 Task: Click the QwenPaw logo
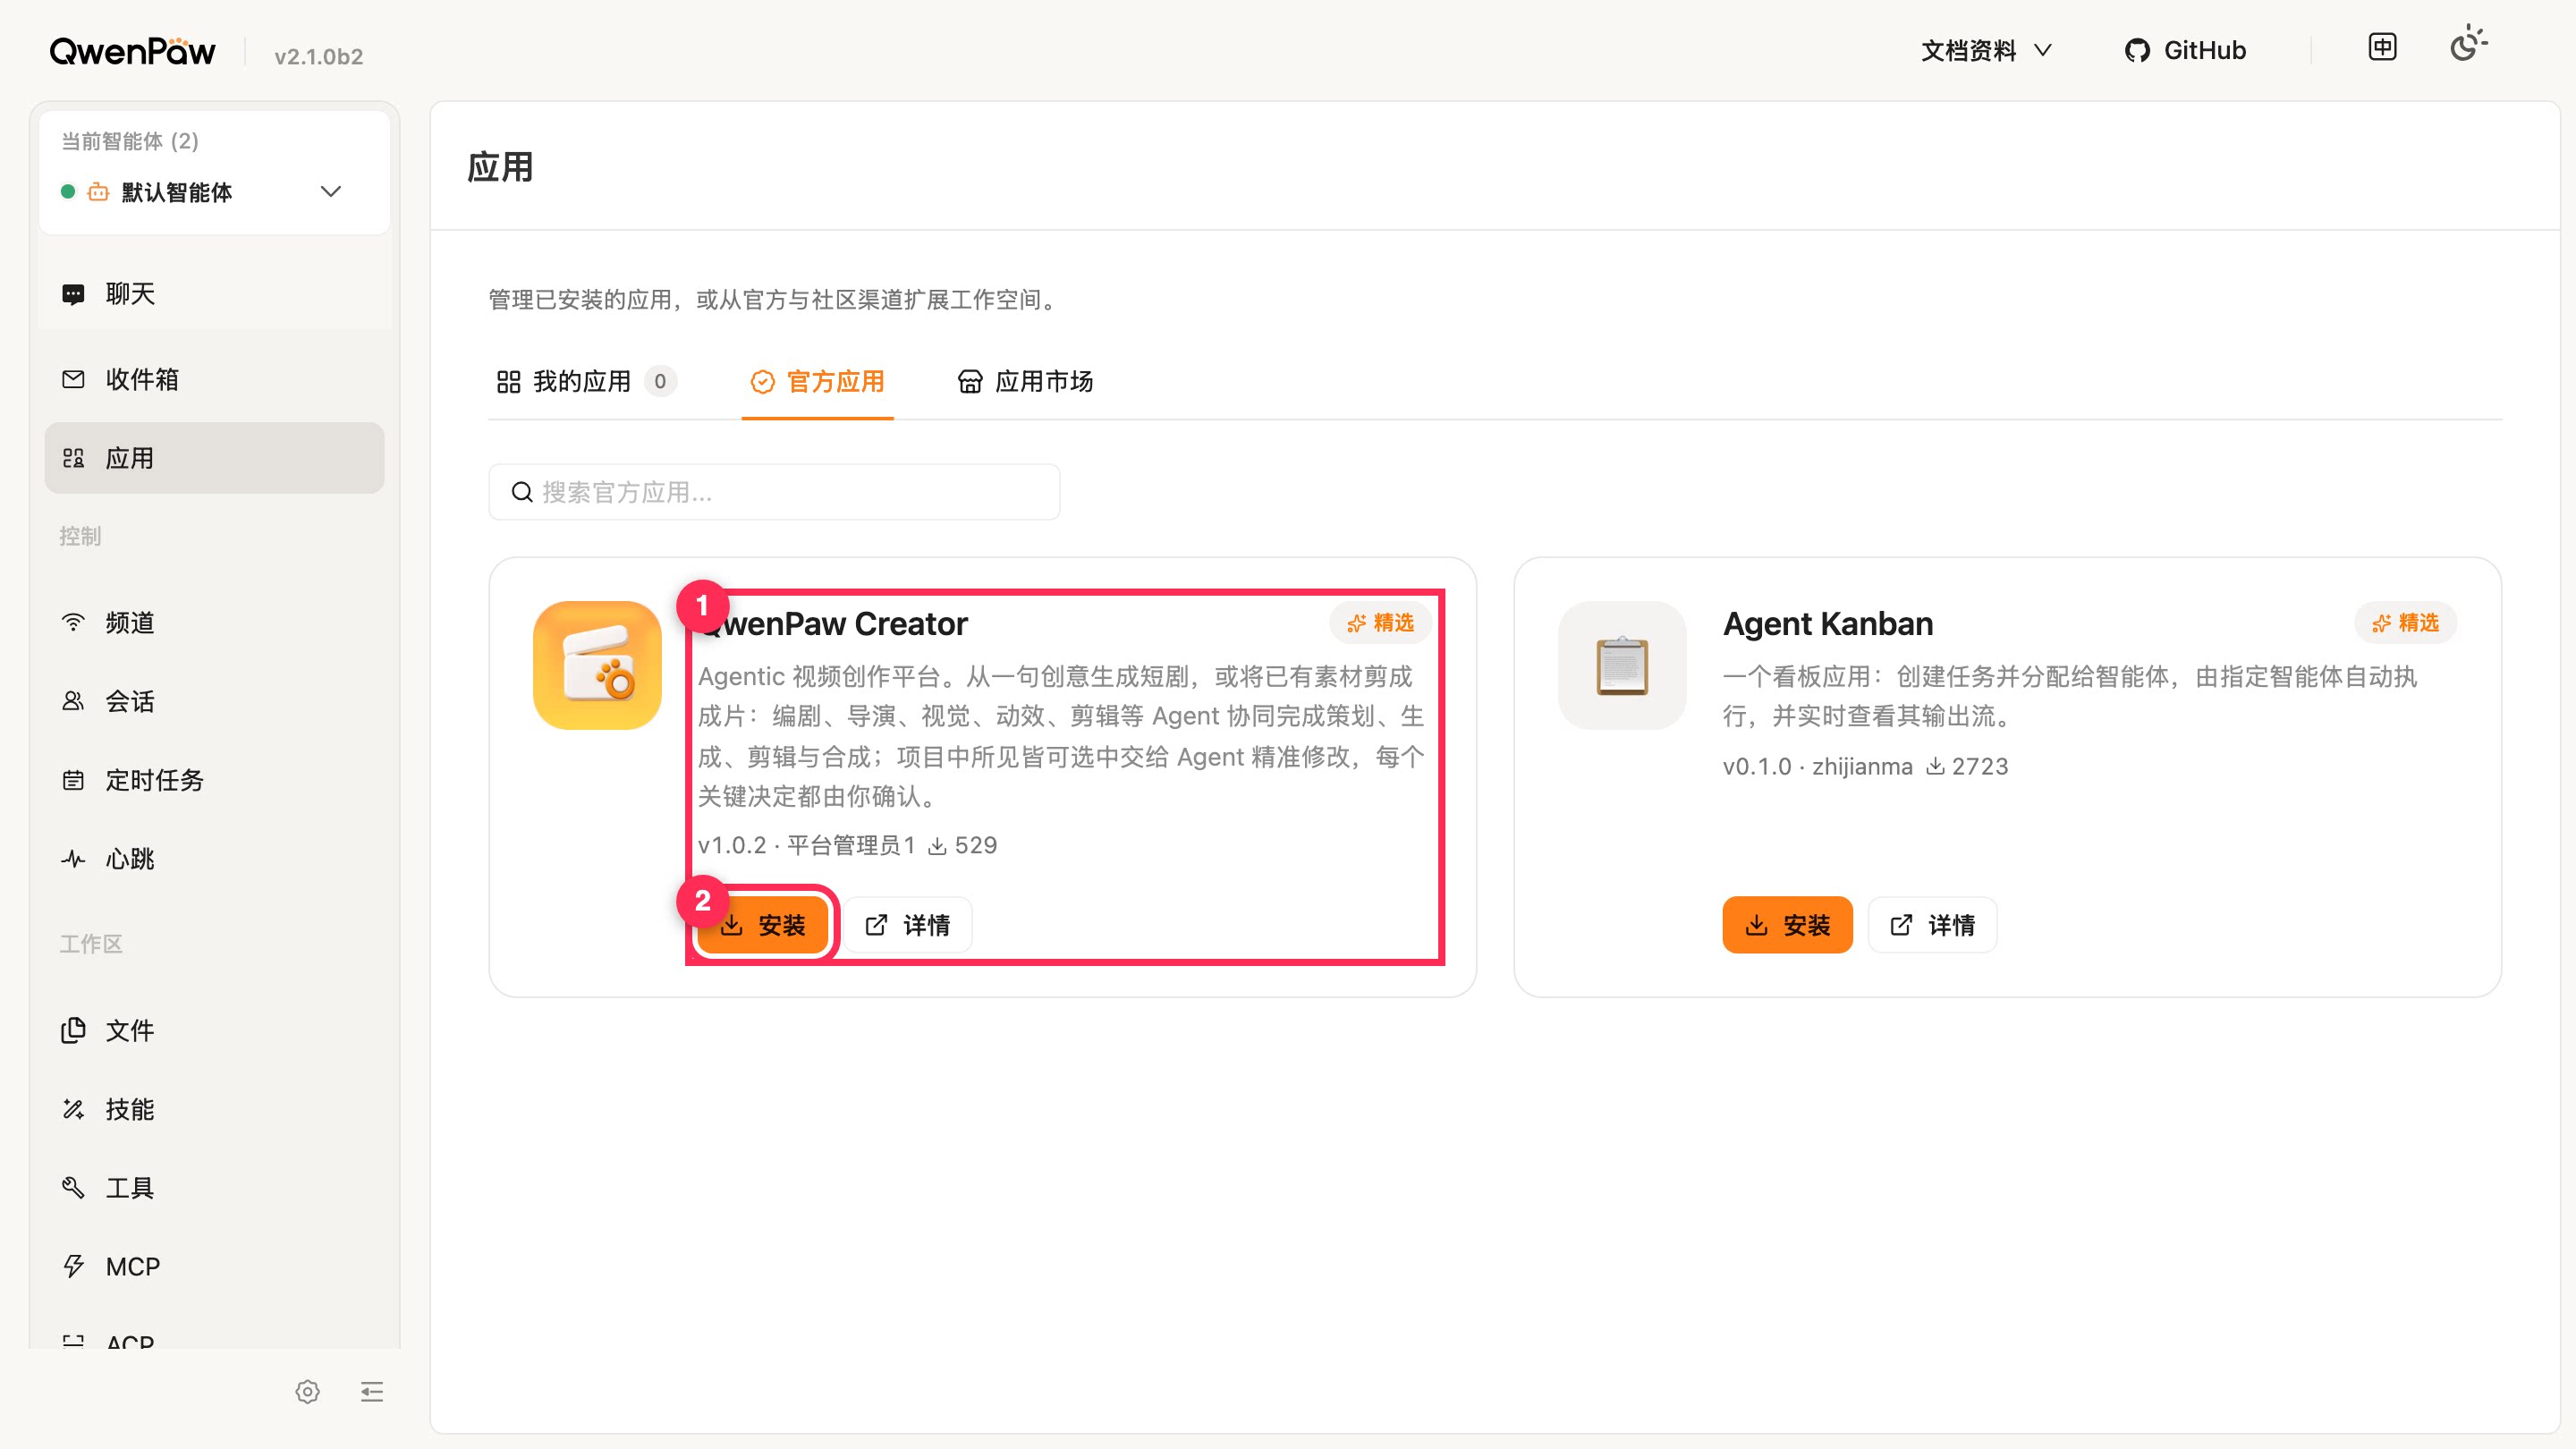132,51
